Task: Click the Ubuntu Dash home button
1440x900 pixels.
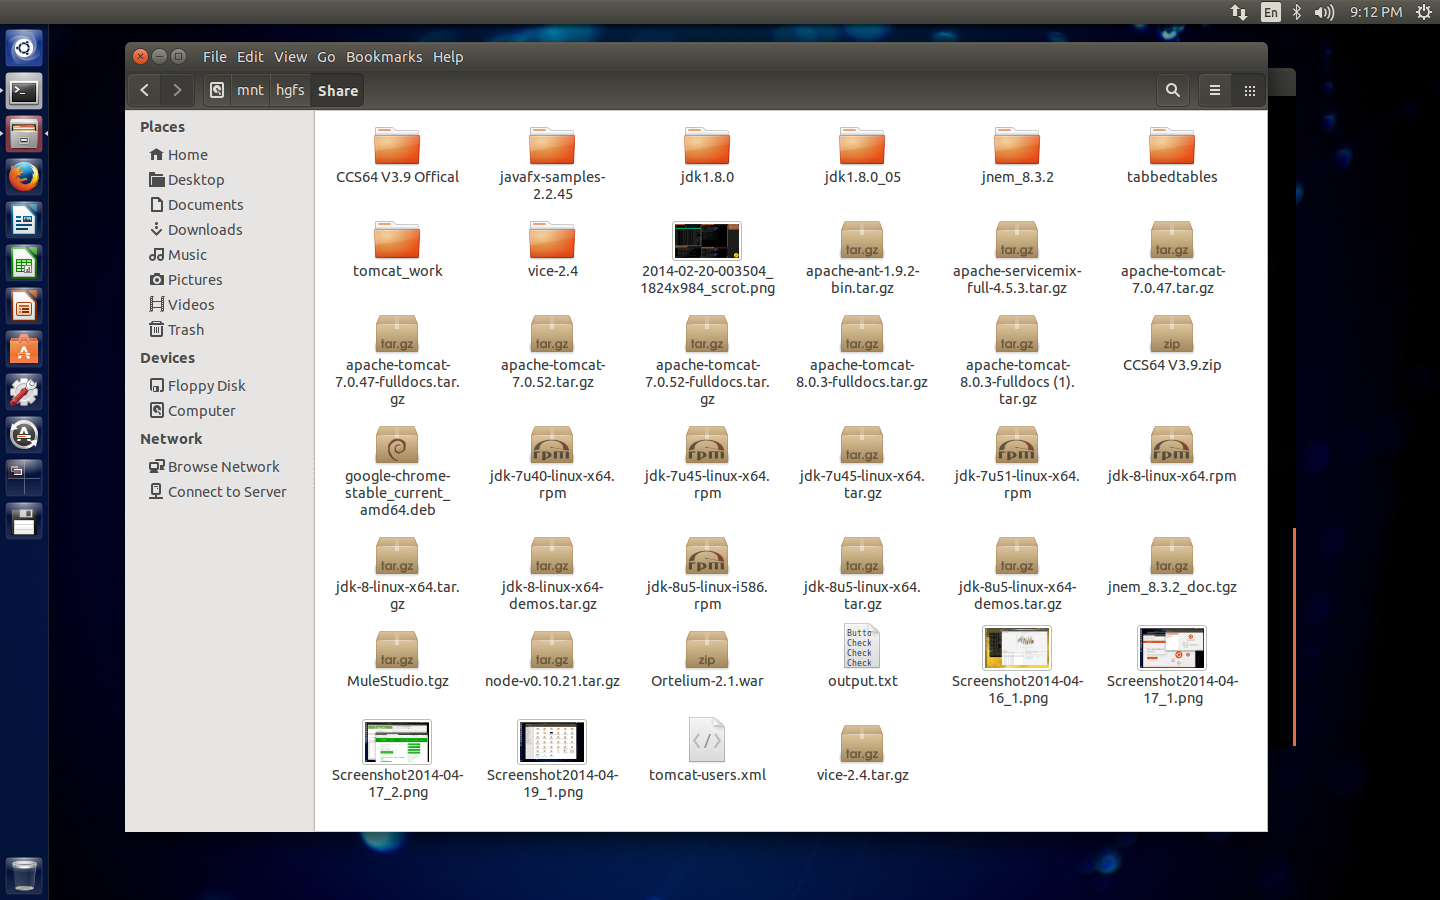Action: [x=24, y=48]
